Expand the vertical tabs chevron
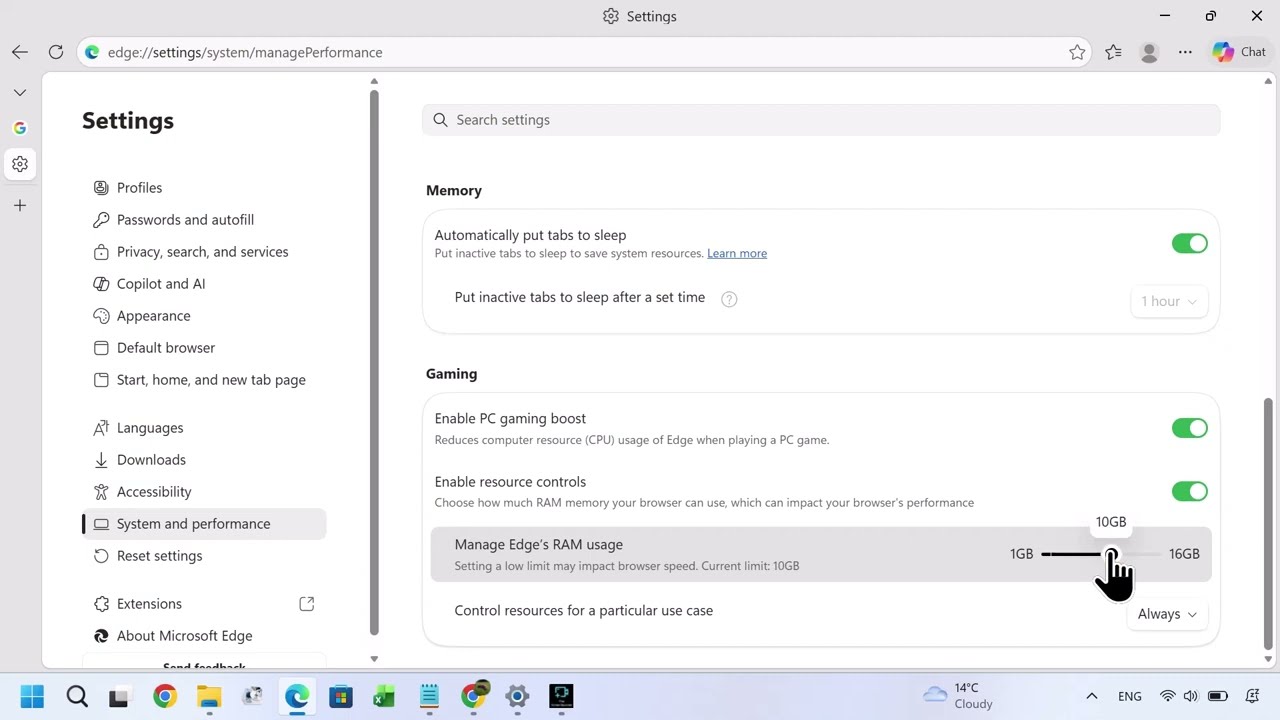 pos(20,92)
